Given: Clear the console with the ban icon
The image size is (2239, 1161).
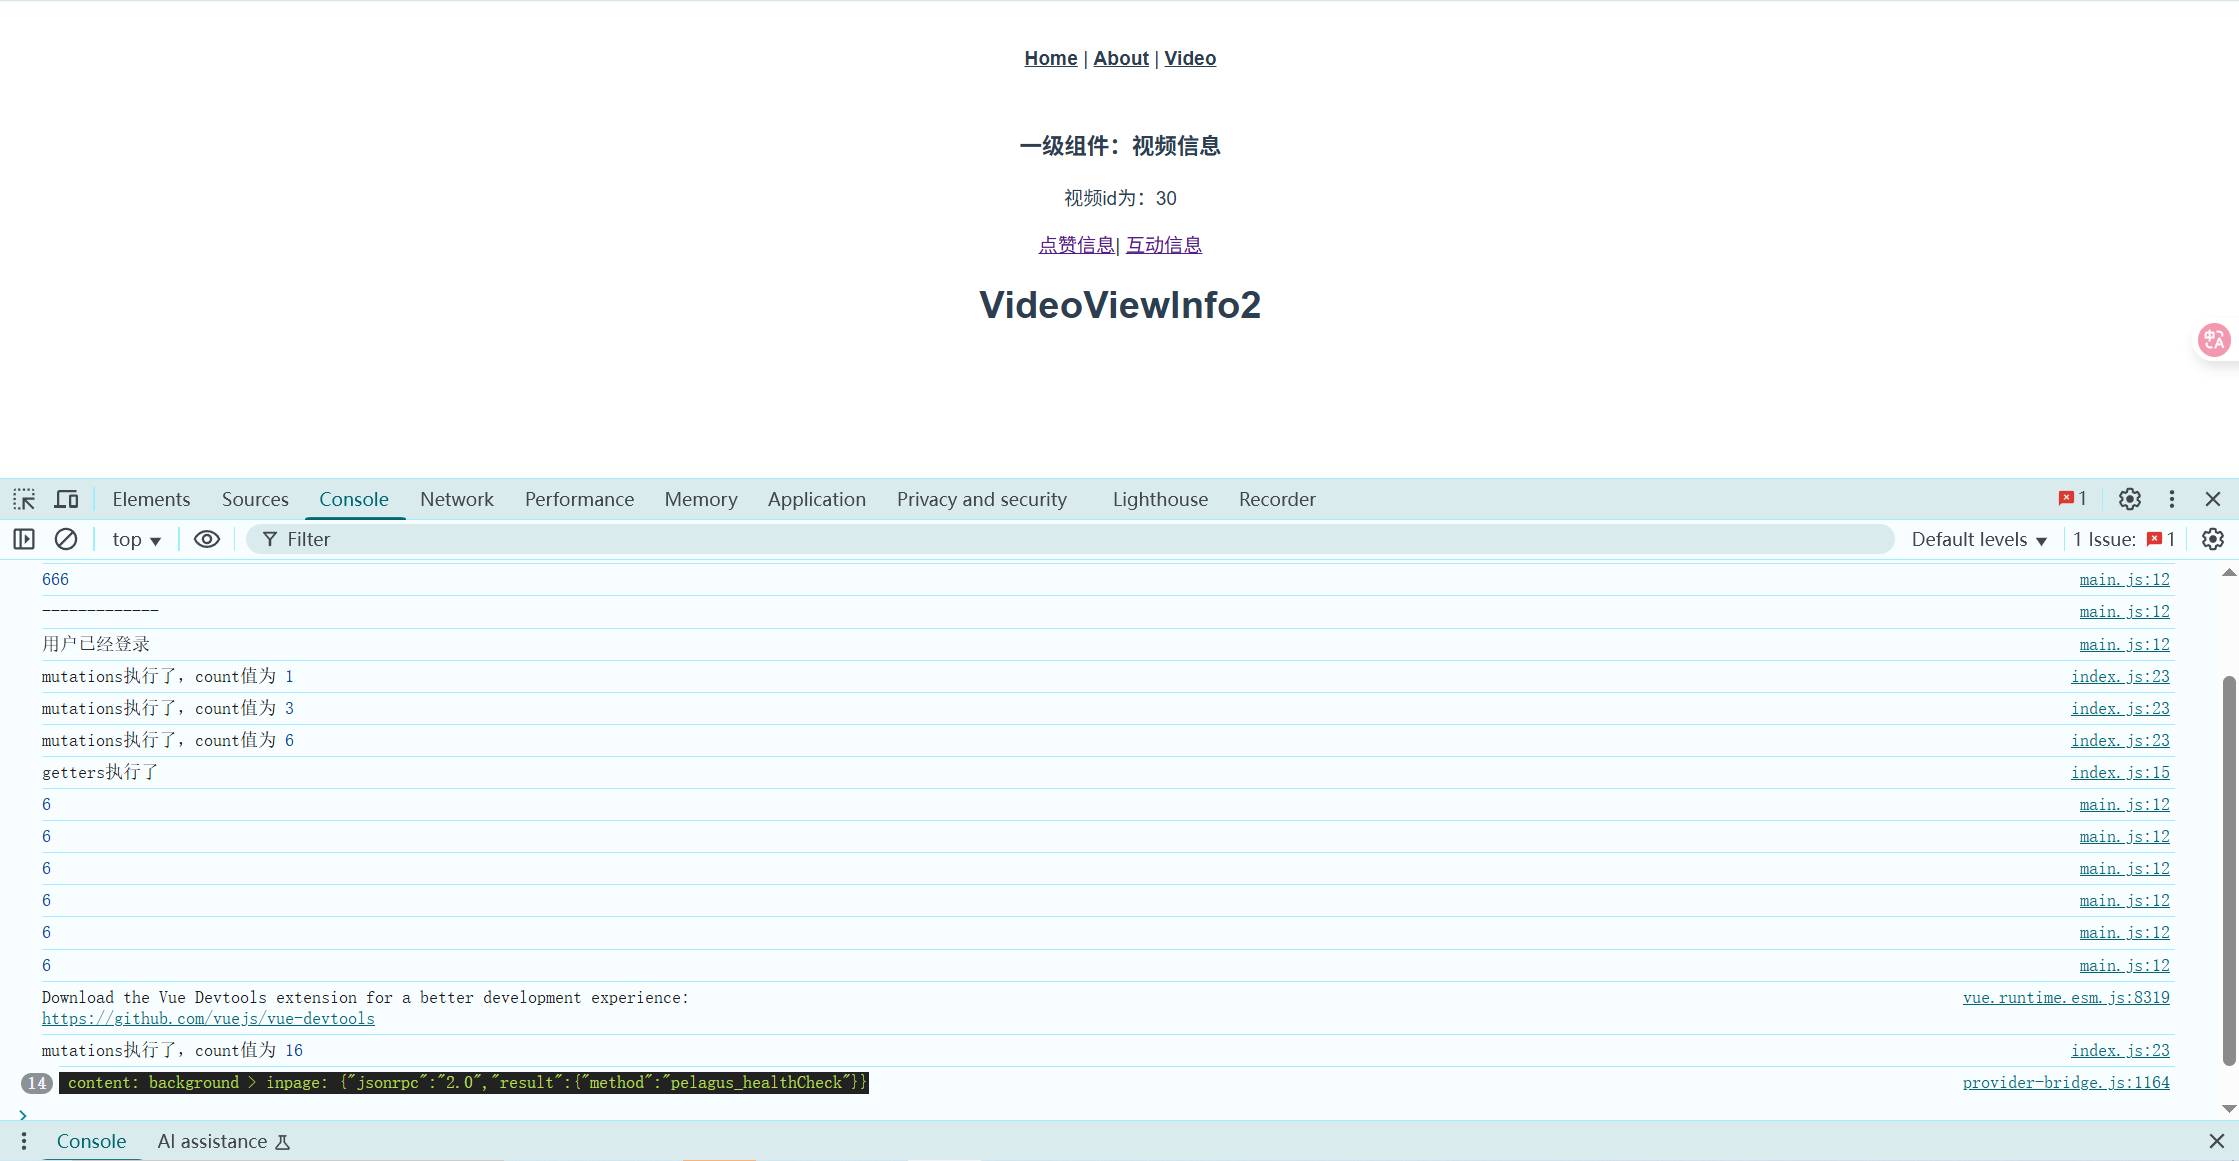Looking at the screenshot, I should tap(66, 539).
